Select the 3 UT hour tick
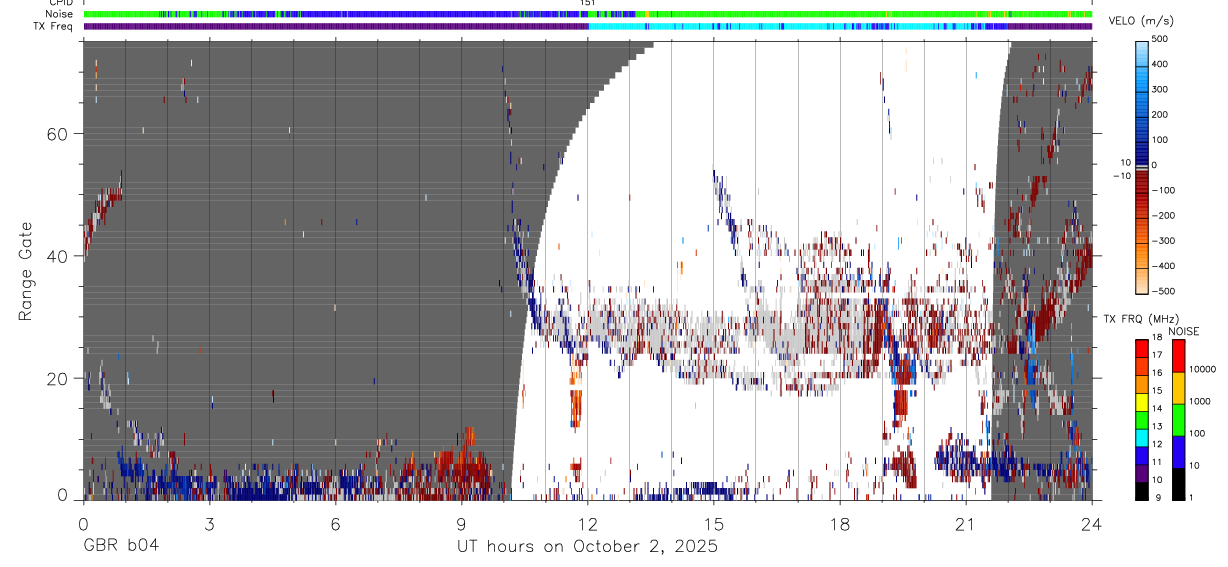This screenshot has height=567, width=1228. pos(209,523)
